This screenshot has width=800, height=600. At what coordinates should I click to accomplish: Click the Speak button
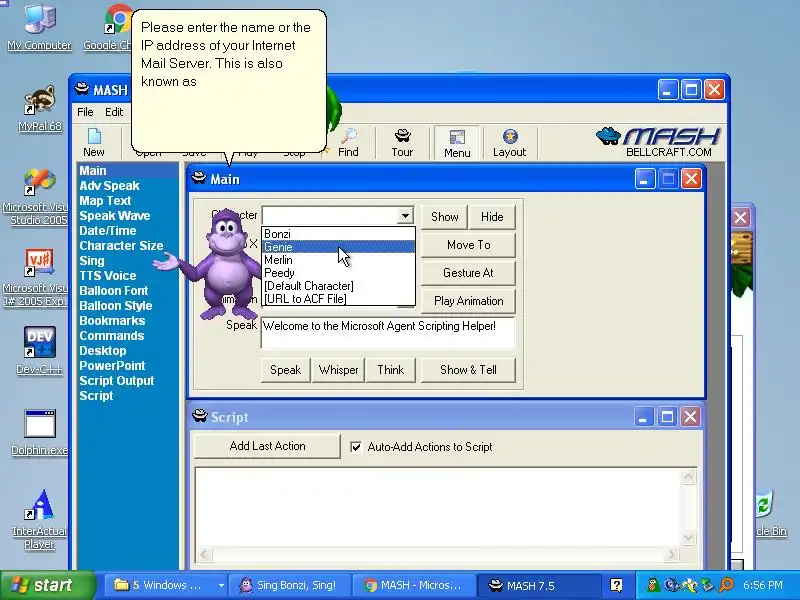286,370
